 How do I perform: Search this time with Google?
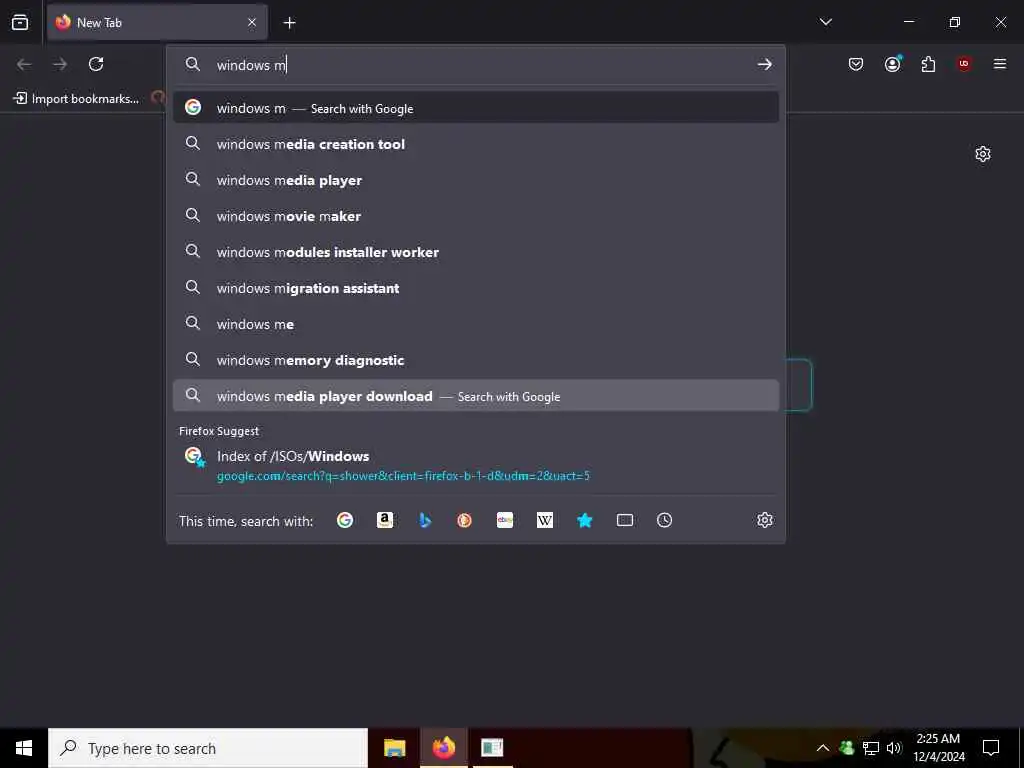(x=345, y=520)
